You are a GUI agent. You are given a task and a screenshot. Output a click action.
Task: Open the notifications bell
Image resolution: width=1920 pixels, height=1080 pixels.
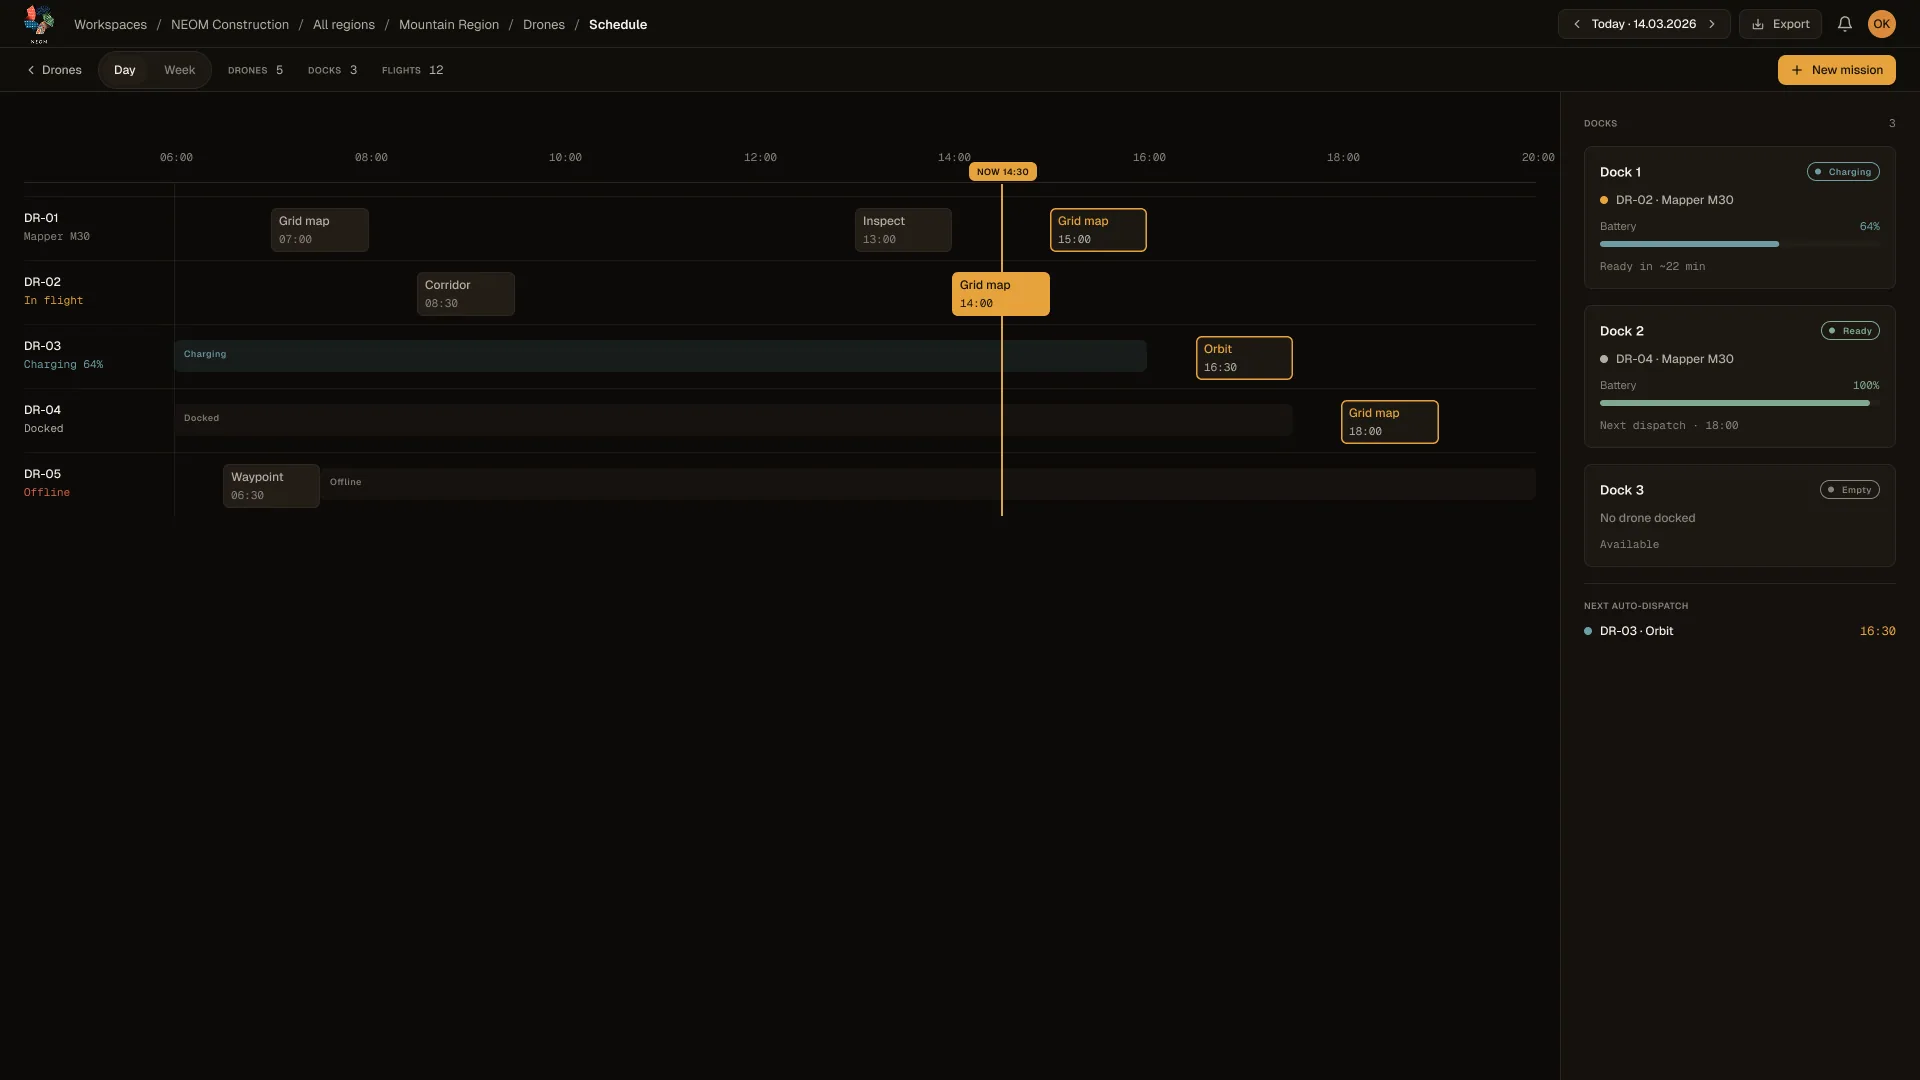click(x=1845, y=24)
